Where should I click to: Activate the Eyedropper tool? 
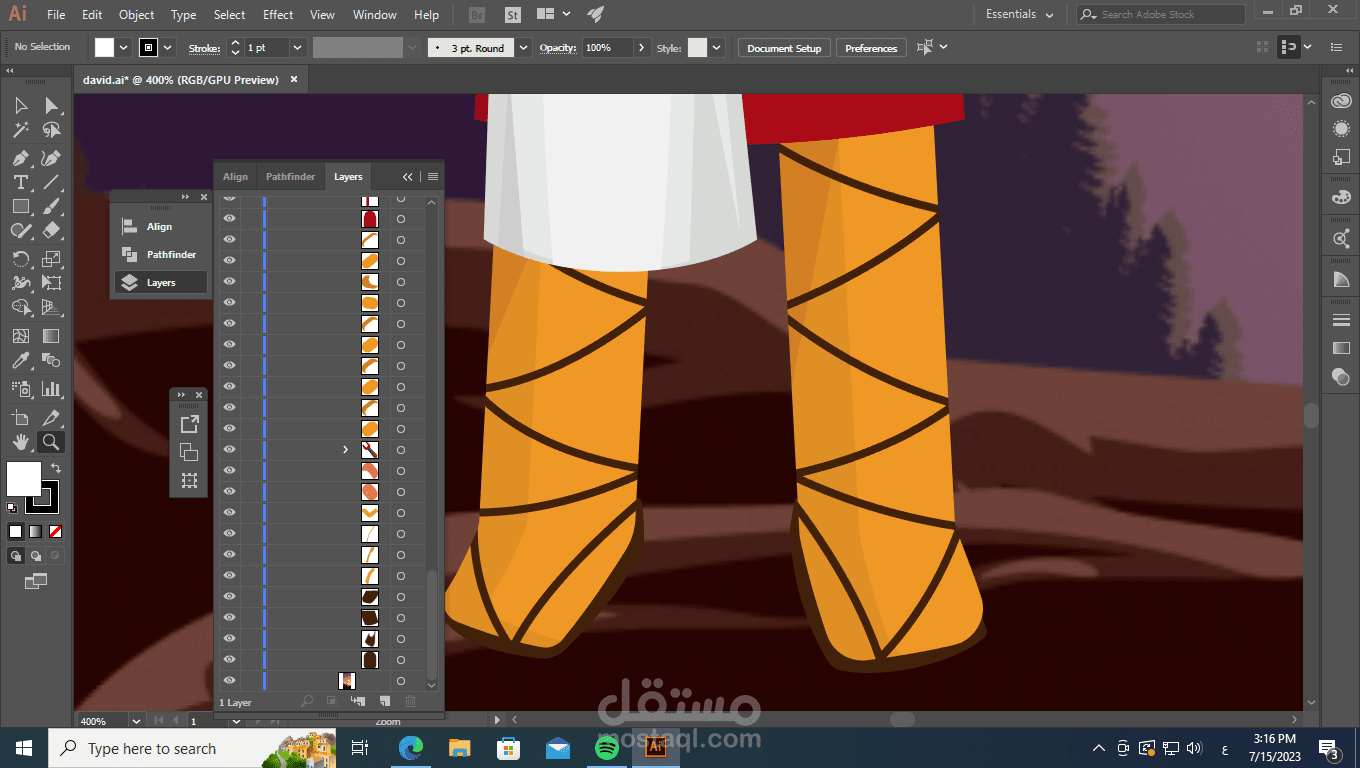click(x=20, y=361)
